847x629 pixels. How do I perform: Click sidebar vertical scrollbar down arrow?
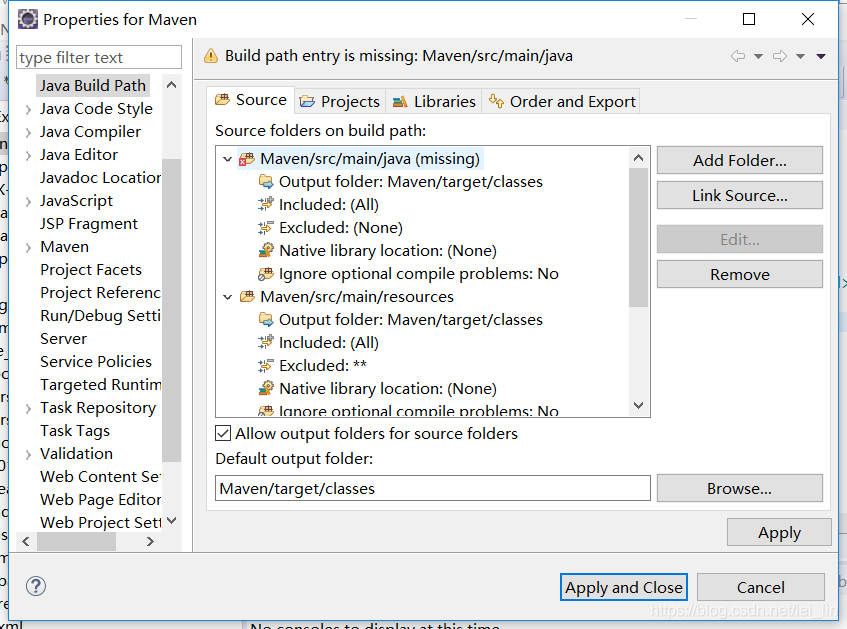point(172,521)
